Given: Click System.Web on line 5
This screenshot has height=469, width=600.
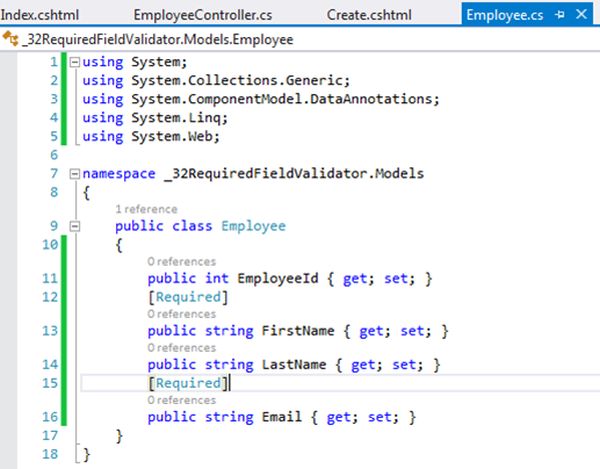Looking at the screenshot, I should (x=172, y=137).
